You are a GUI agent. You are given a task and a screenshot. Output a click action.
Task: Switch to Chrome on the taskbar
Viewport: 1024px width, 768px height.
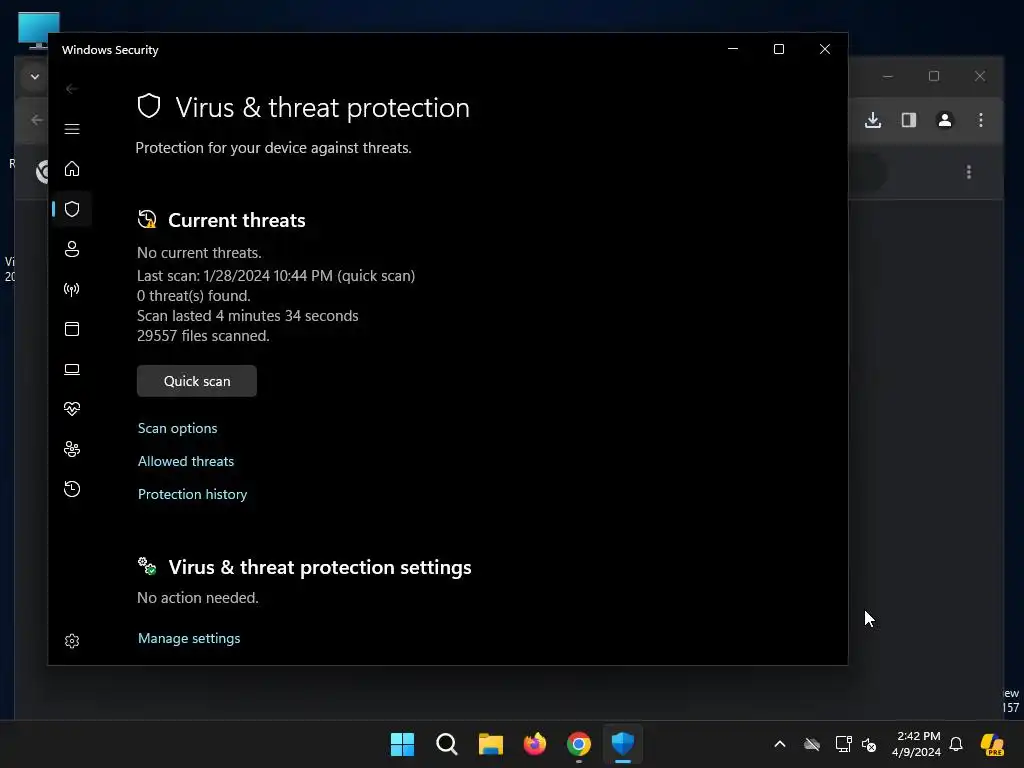pyautogui.click(x=579, y=744)
